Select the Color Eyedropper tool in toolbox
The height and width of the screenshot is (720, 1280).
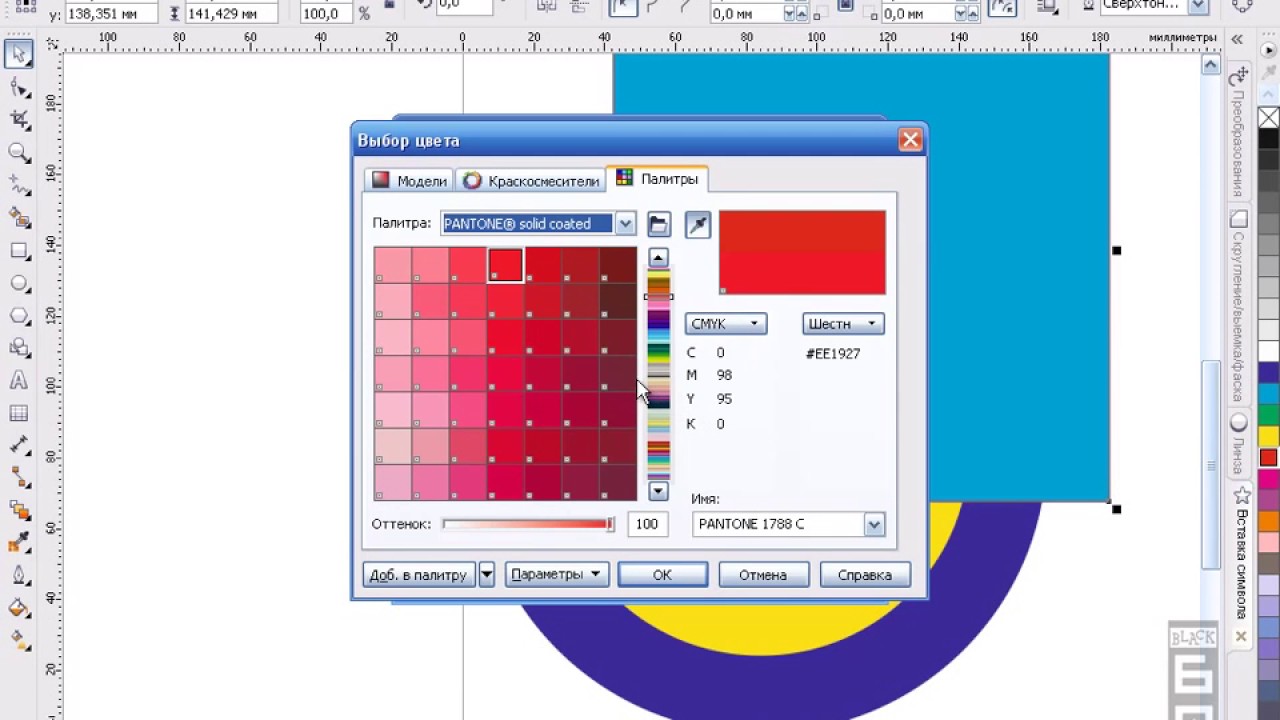18,543
